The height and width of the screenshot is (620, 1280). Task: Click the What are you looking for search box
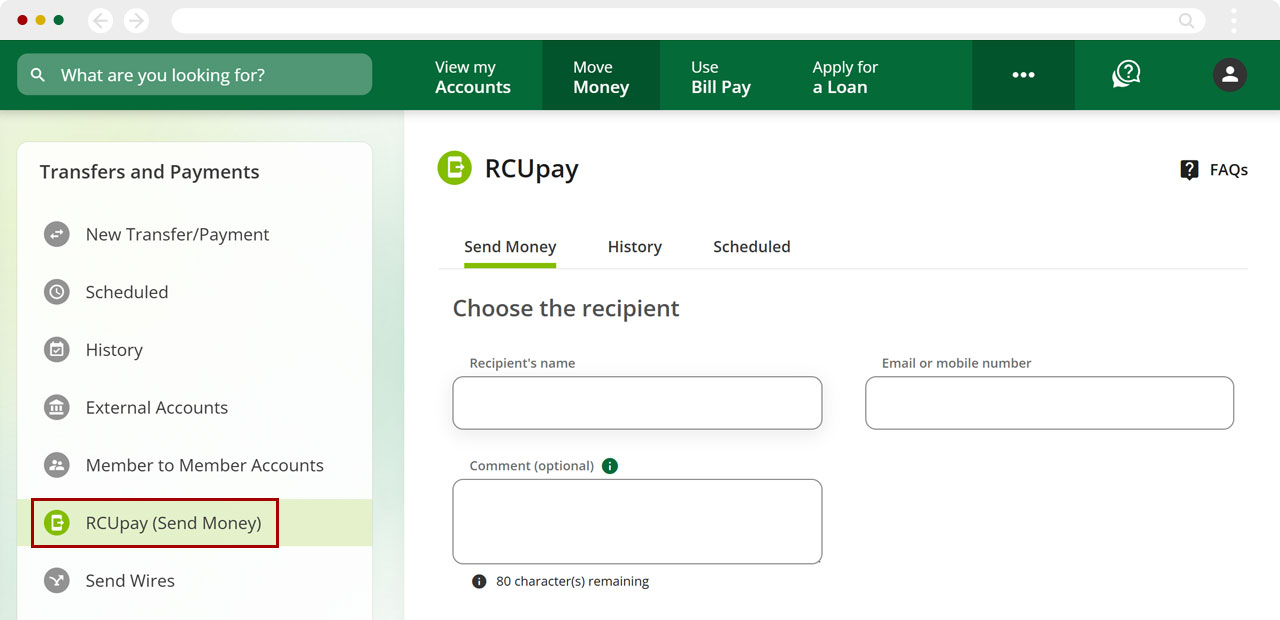(194, 75)
